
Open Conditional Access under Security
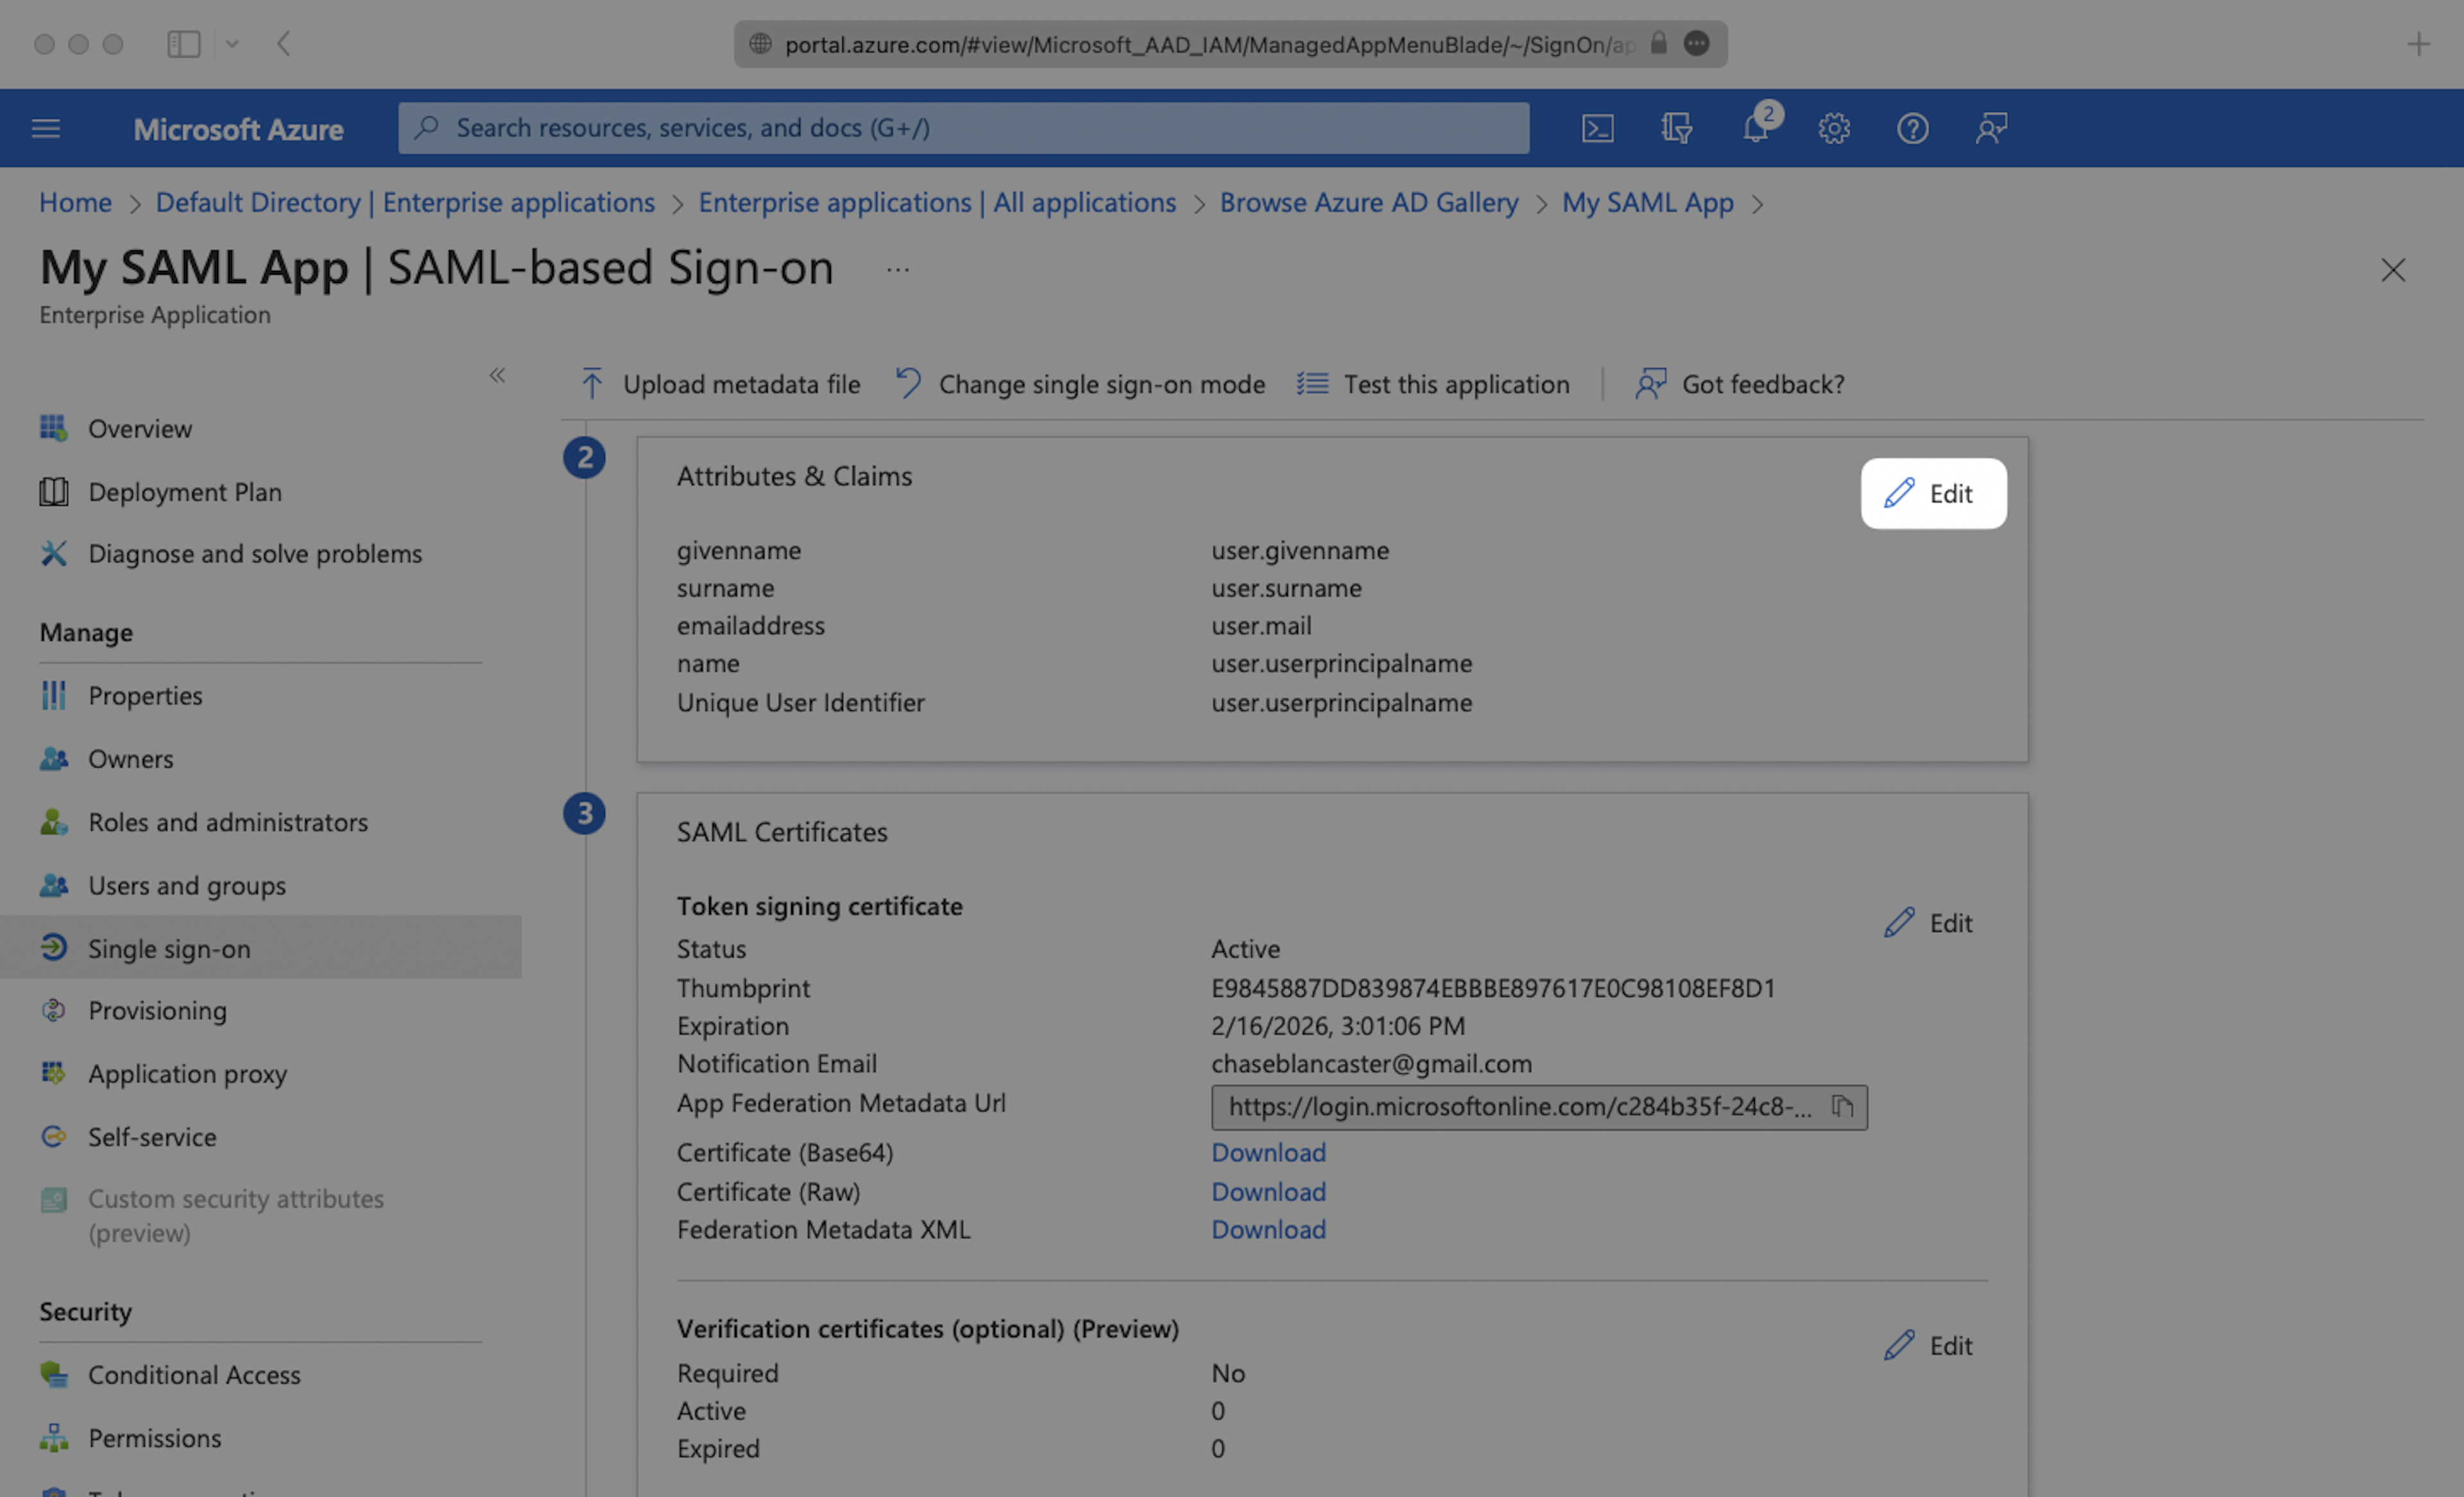[x=194, y=1374]
